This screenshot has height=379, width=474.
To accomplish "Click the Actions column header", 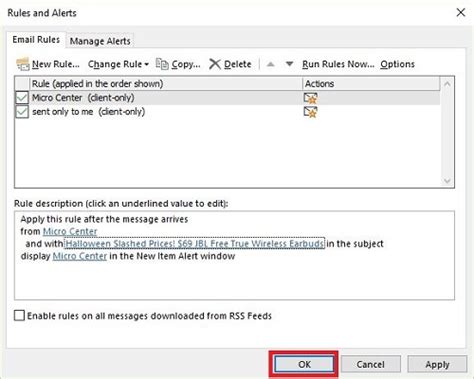I will point(371,84).
